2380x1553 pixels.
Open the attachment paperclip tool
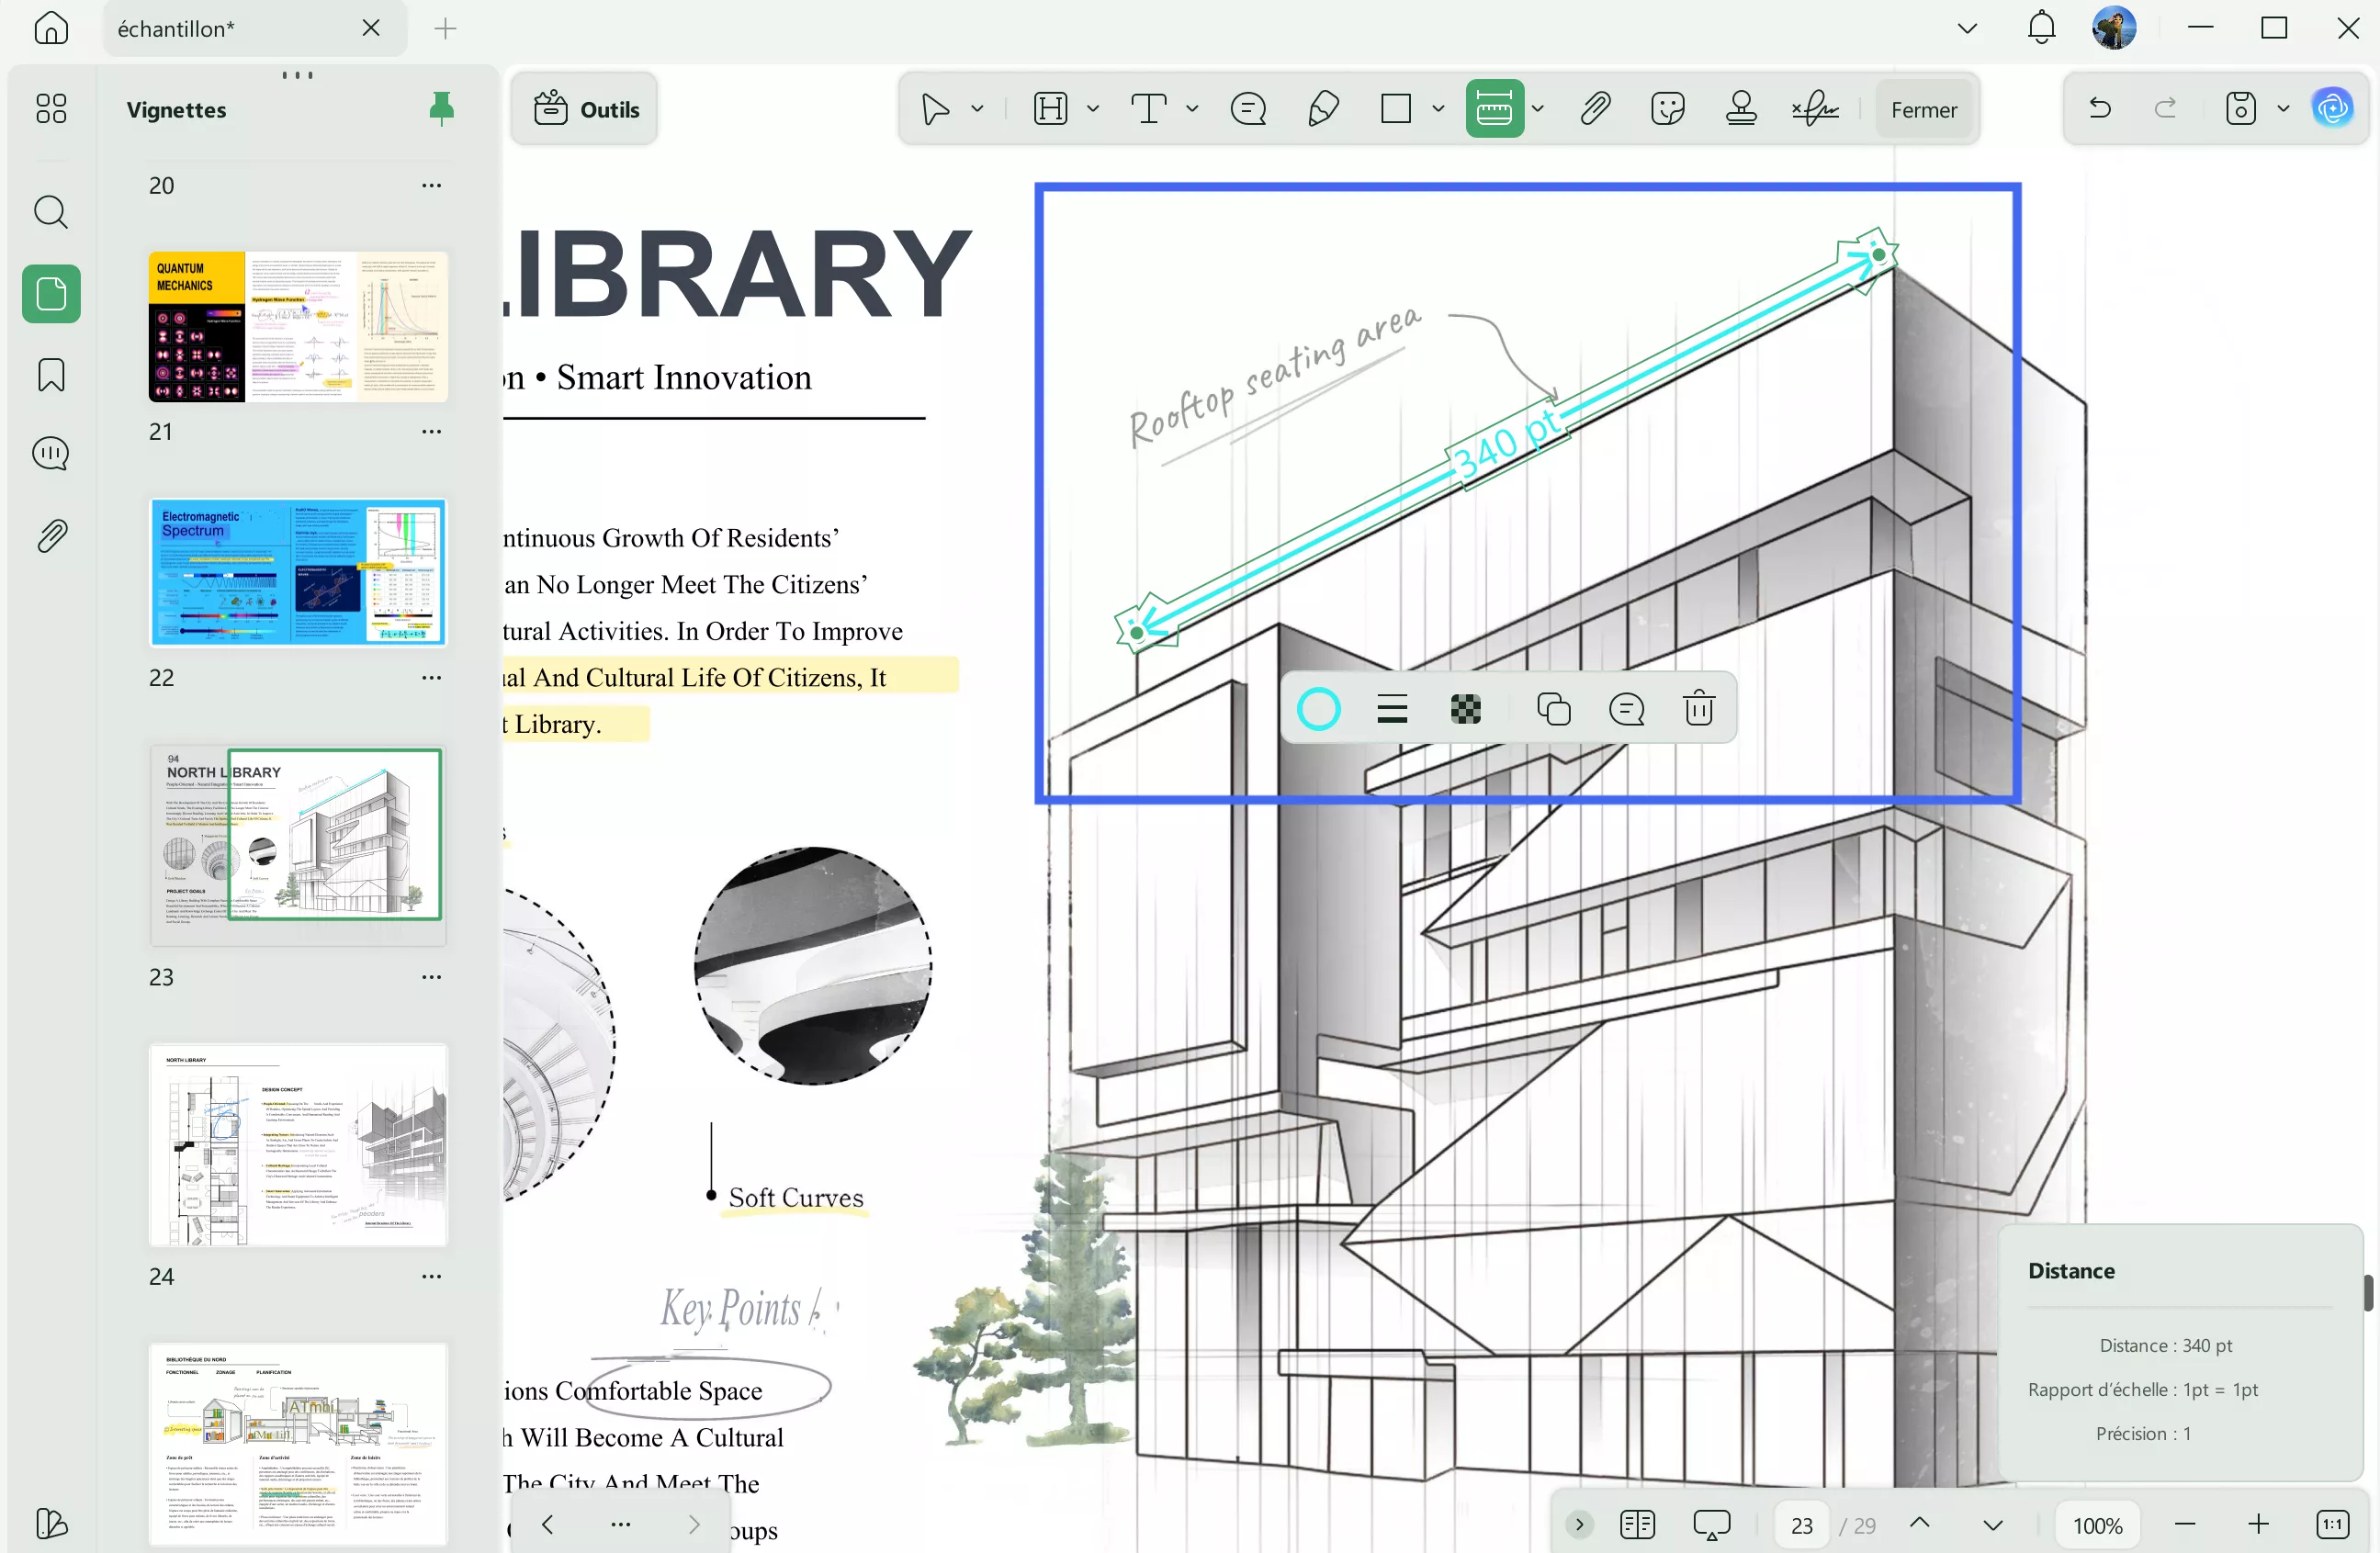point(1596,108)
